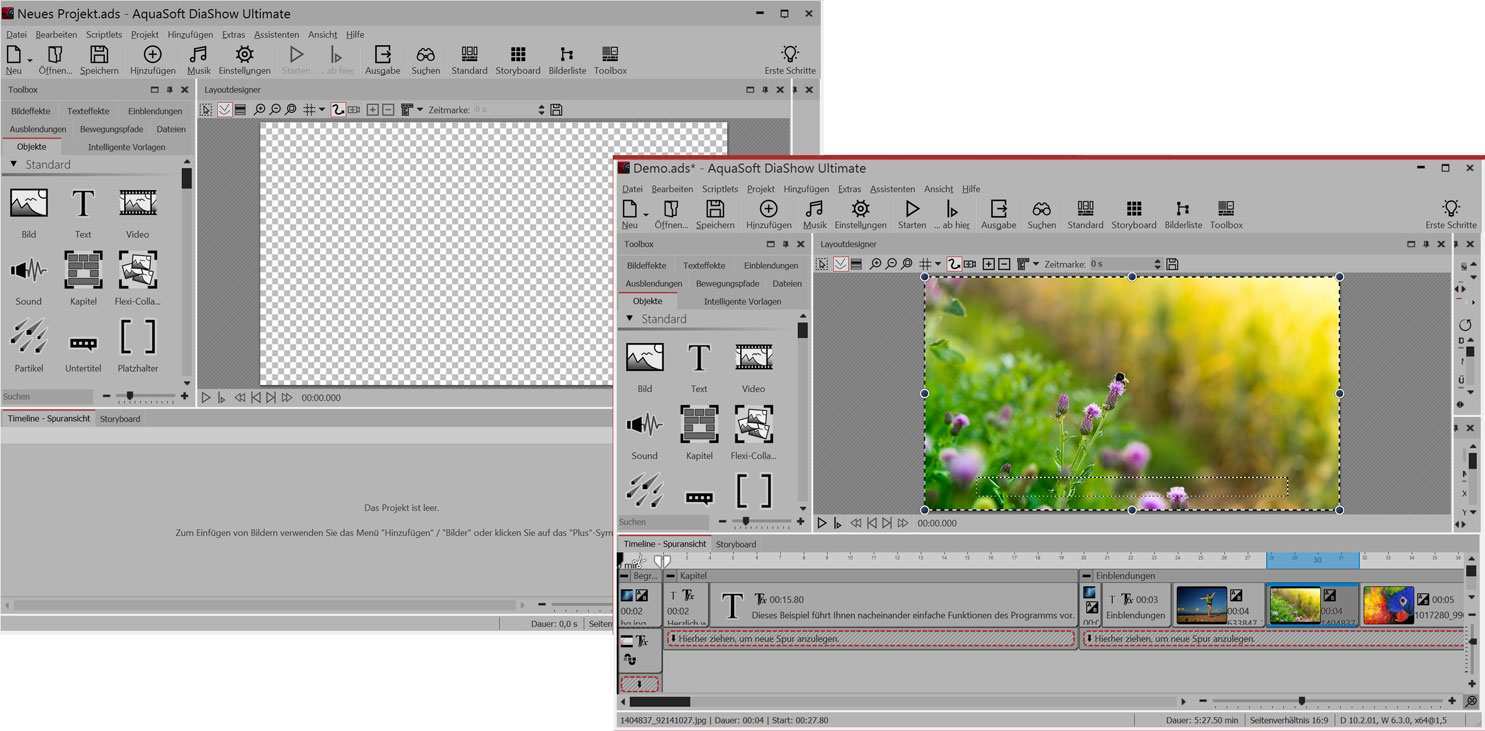This screenshot has height=731, width=1485.
Task: Add Flexi-Collage object from Demo.ads Toolbox
Action: point(753,425)
